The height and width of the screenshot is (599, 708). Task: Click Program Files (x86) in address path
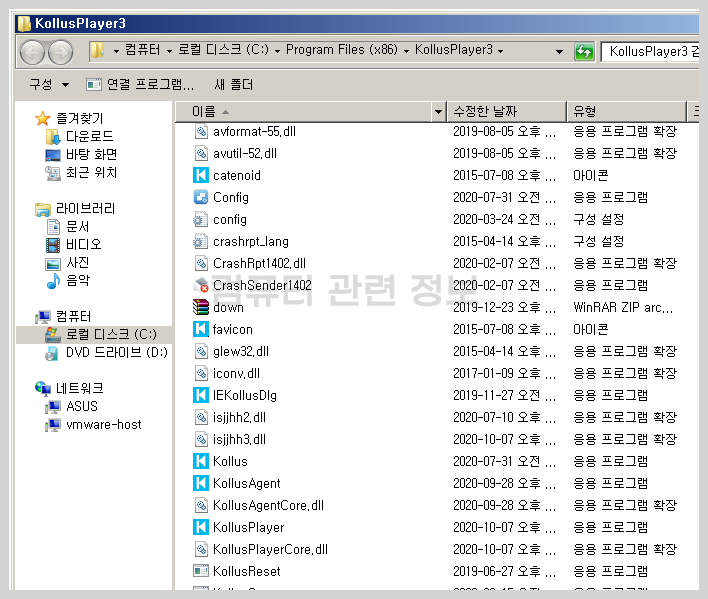(x=342, y=50)
